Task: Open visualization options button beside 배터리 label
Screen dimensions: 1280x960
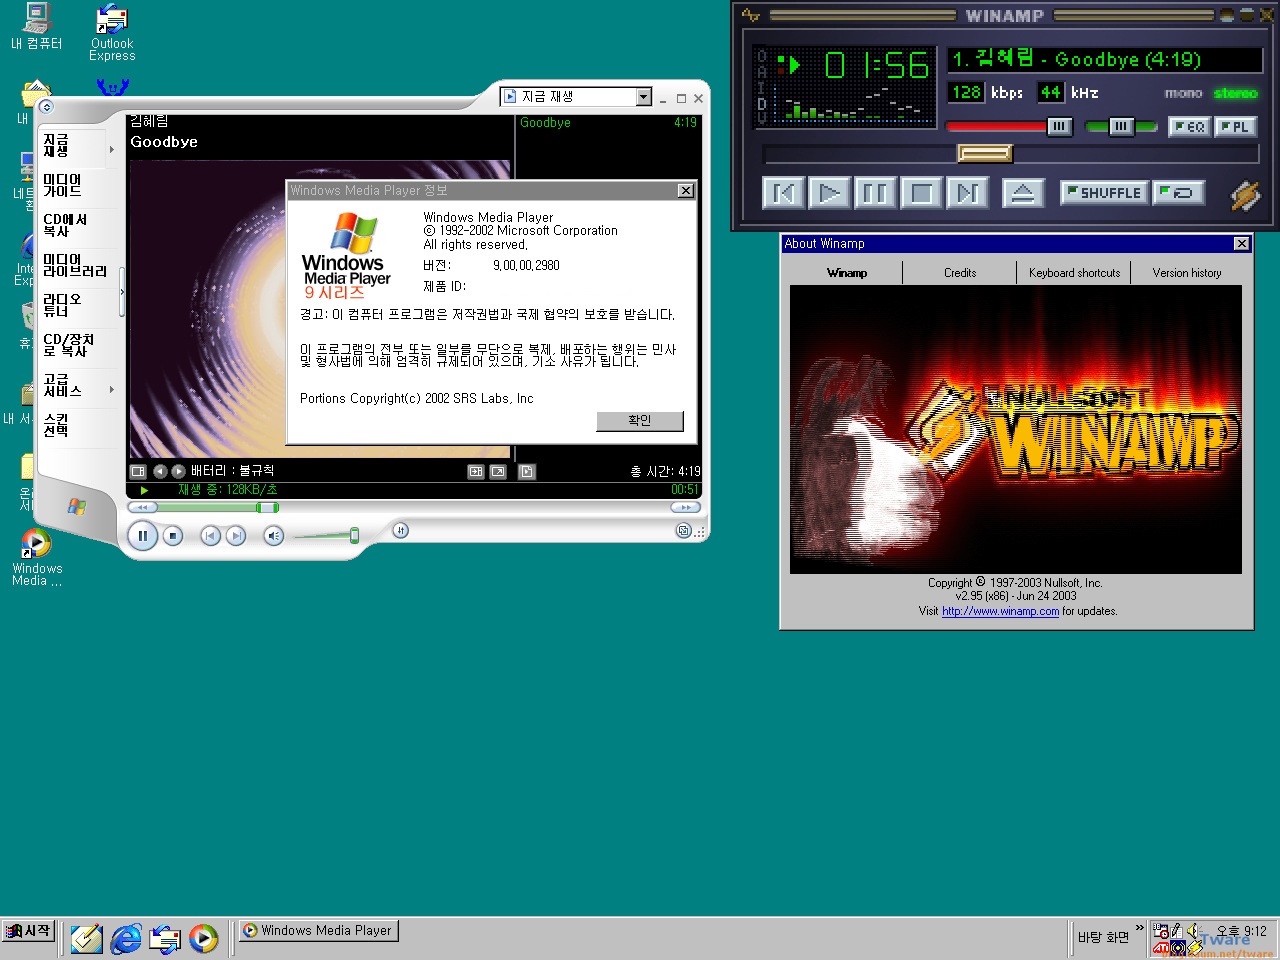Action: [x=138, y=471]
